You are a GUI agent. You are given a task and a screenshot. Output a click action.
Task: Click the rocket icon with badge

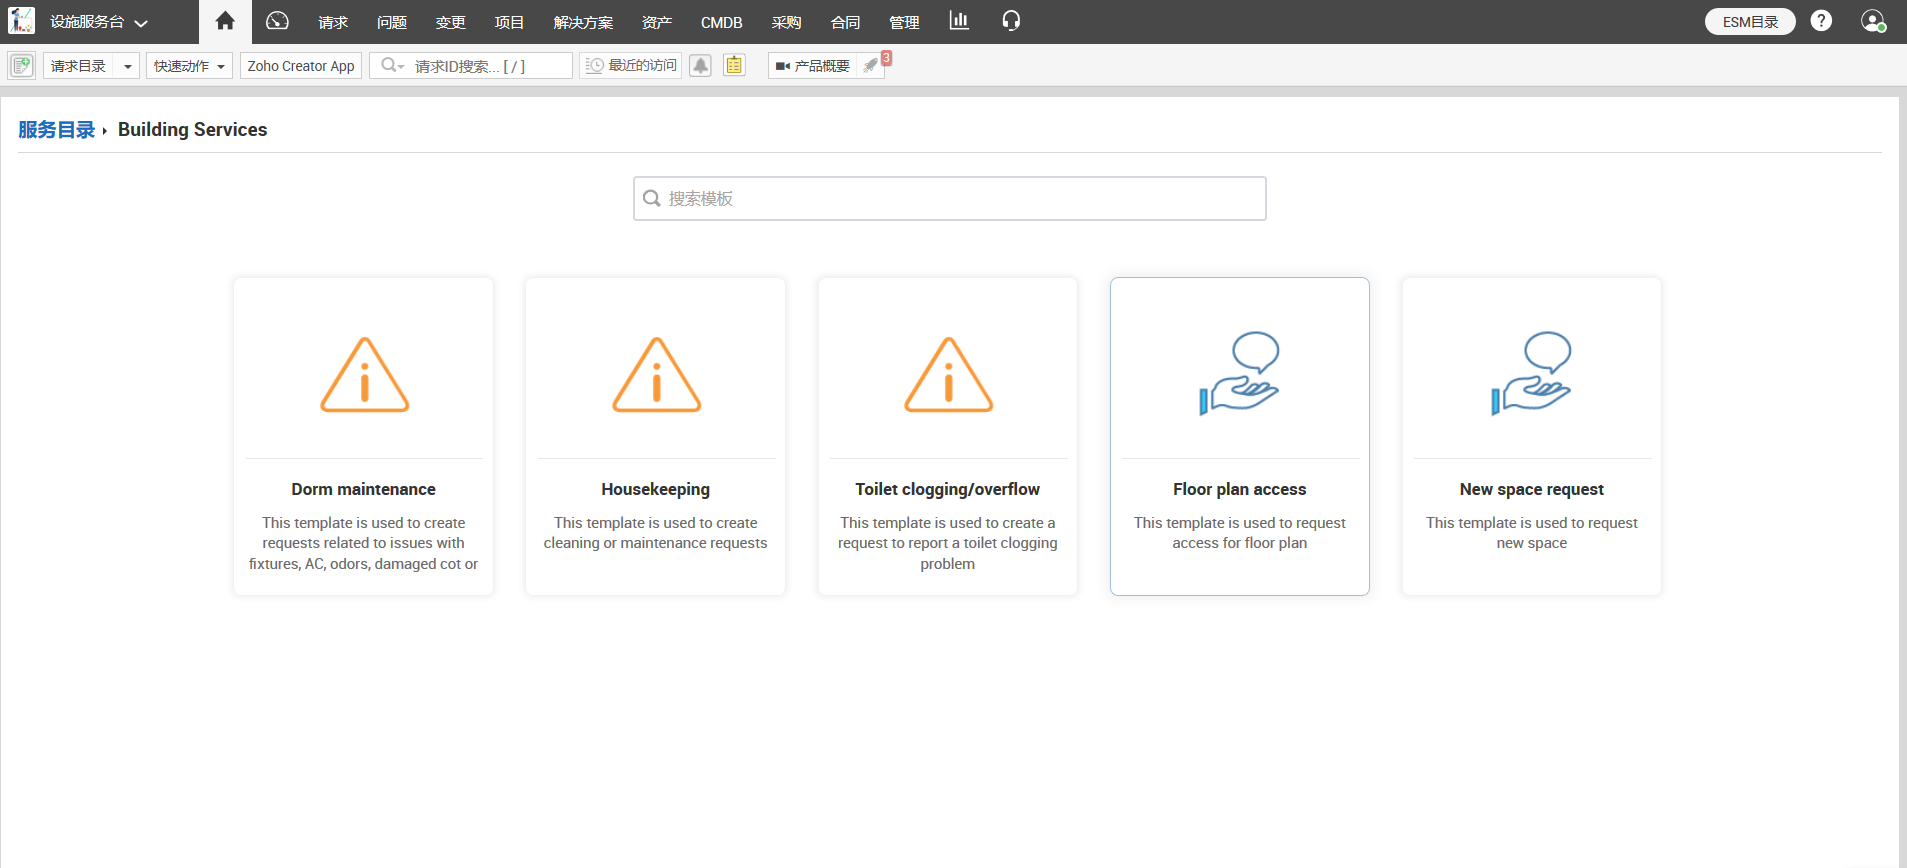point(872,66)
